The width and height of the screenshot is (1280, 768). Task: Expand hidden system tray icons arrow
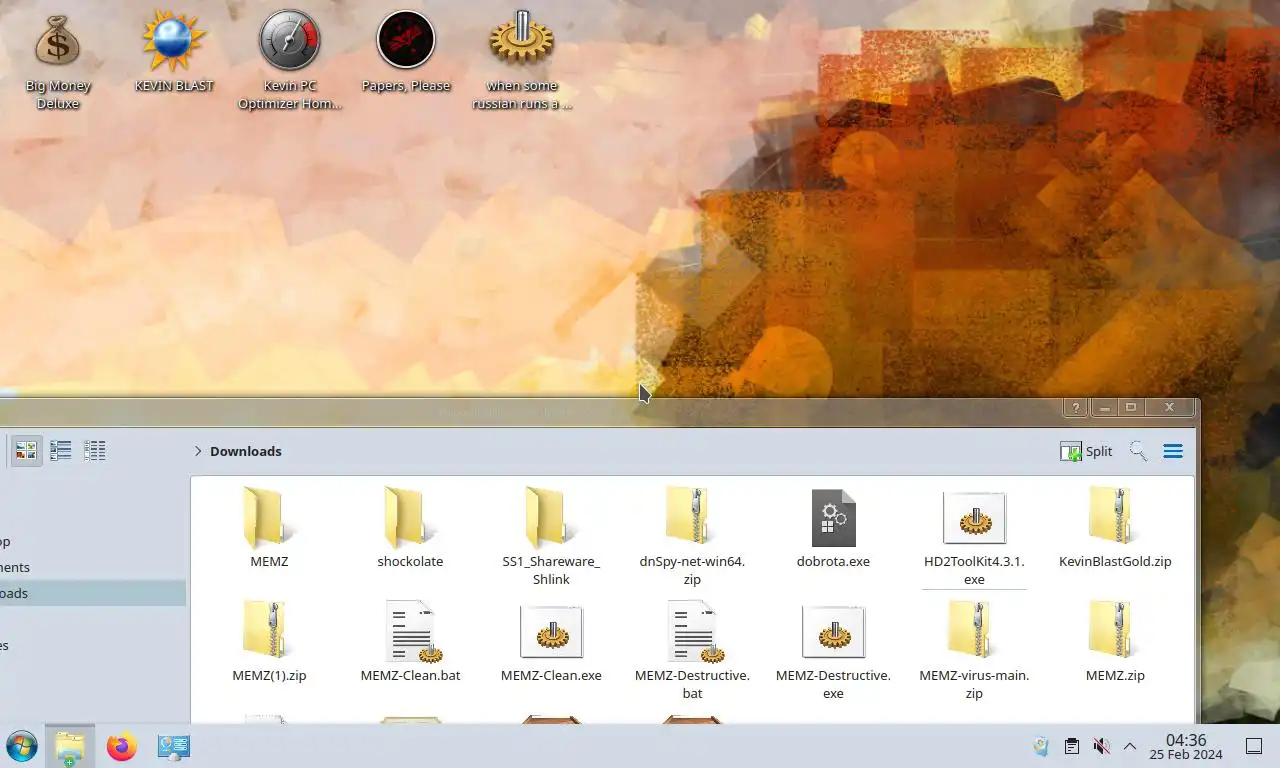click(x=1130, y=746)
